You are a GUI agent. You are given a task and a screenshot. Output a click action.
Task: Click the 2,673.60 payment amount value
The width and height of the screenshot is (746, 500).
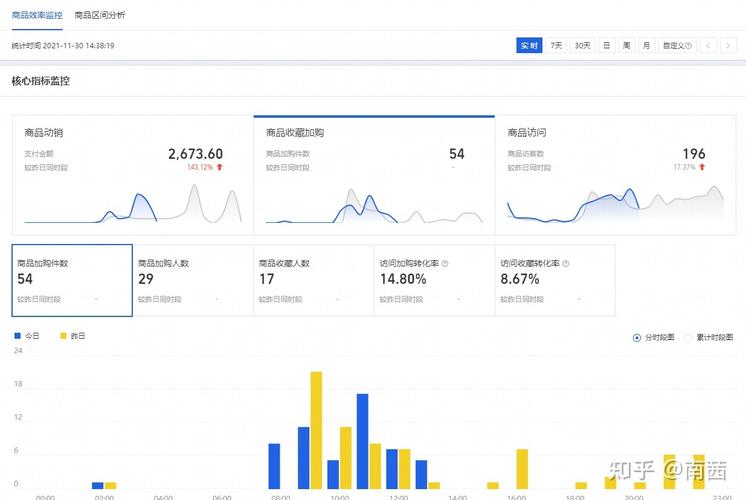pyautogui.click(x=196, y=154)
